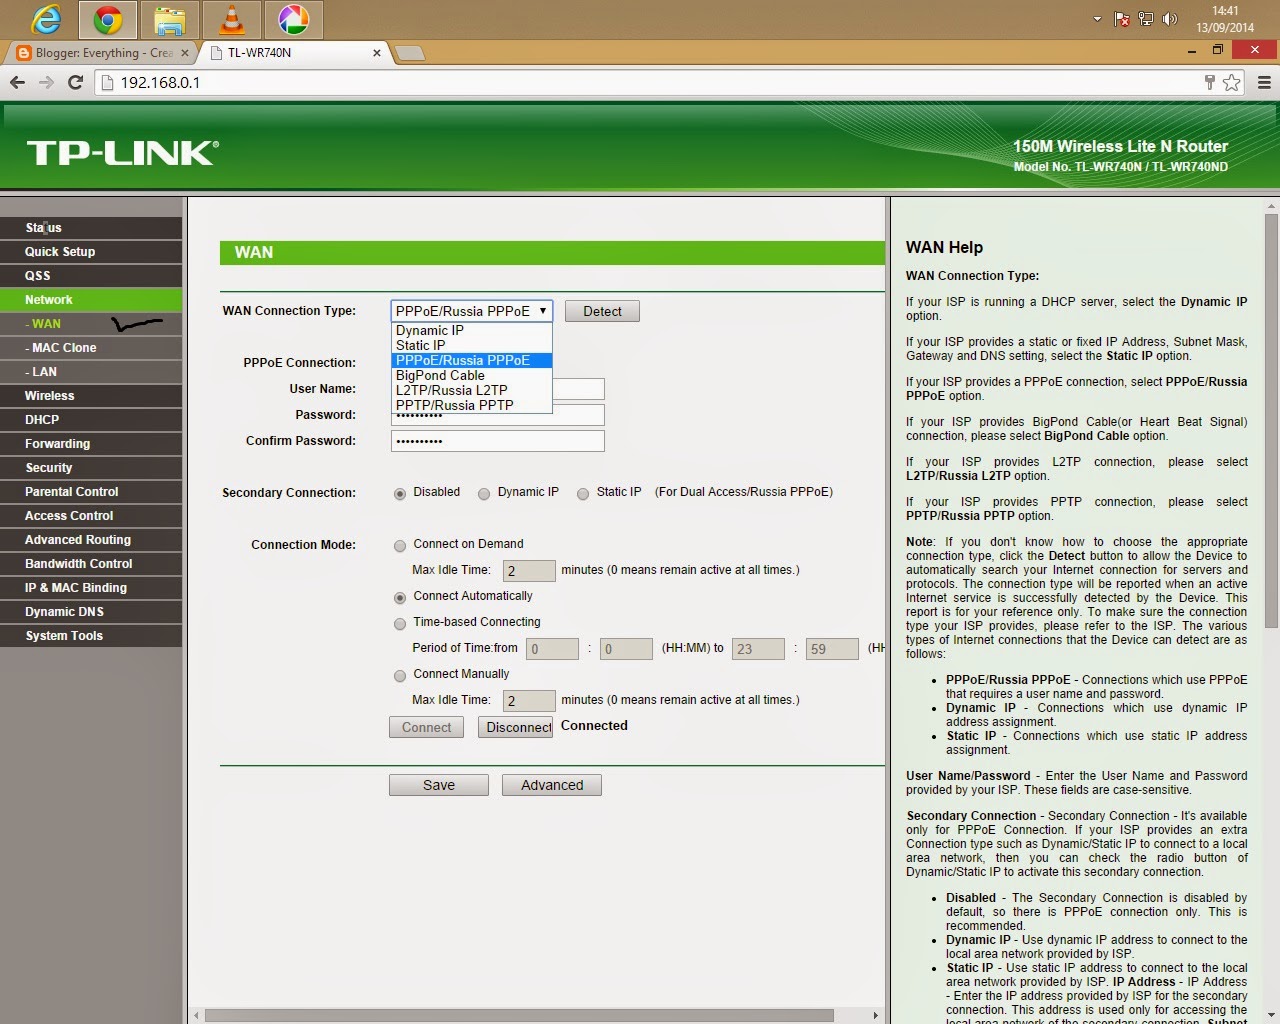This screenshot has height=1024, width=1280.
Task: Choose BigPond Cable option
Action: click(x=472, y=375)
